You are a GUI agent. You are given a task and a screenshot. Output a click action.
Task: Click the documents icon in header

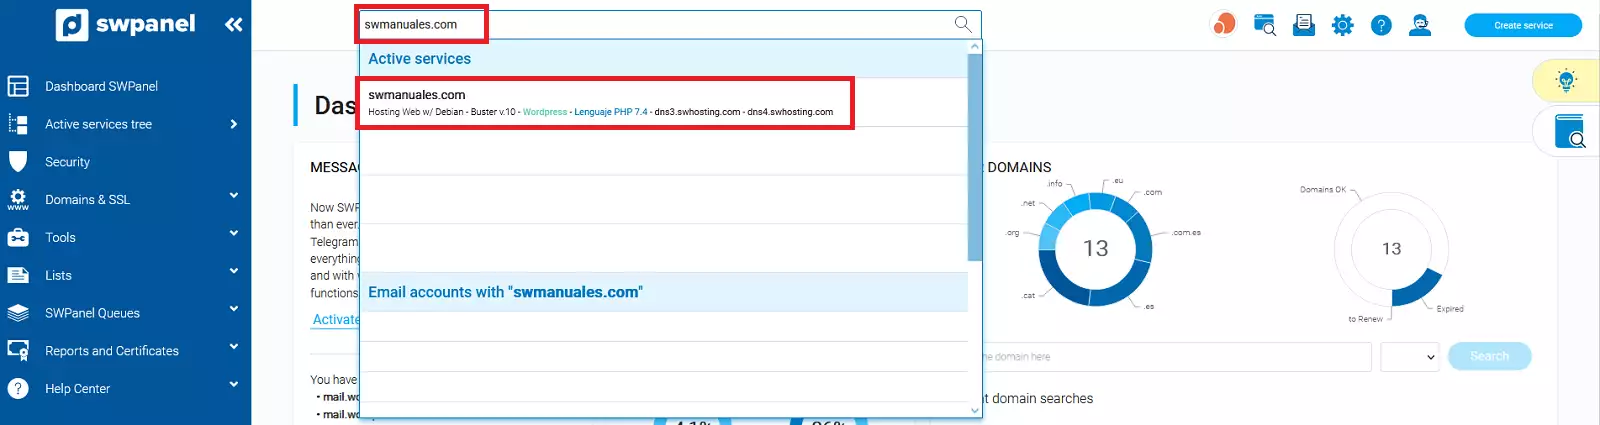click(1303, 25)
